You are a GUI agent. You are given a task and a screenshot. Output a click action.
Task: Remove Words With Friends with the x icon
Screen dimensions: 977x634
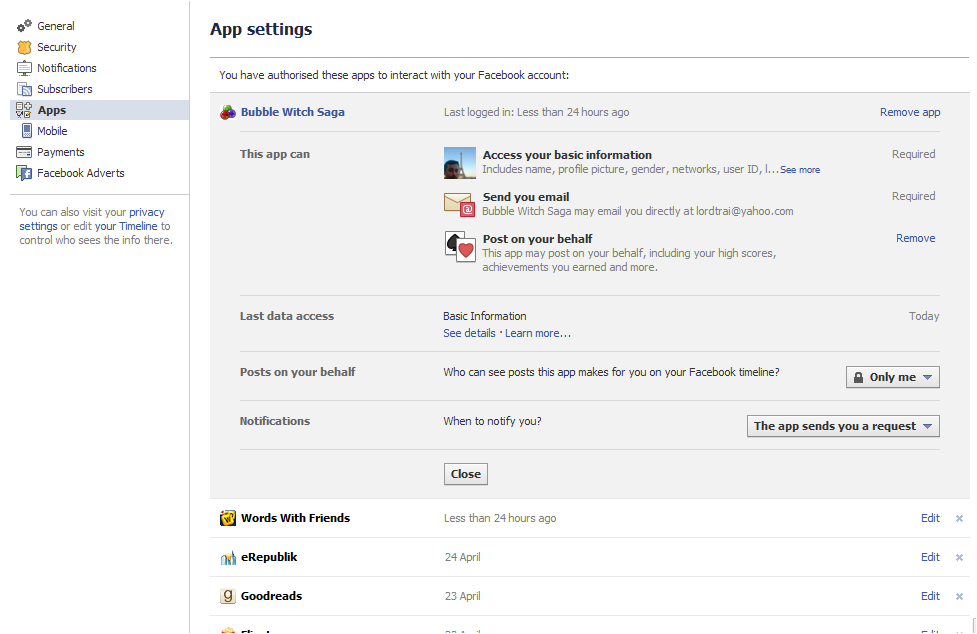pyautogui.click(x=960, y=518)
